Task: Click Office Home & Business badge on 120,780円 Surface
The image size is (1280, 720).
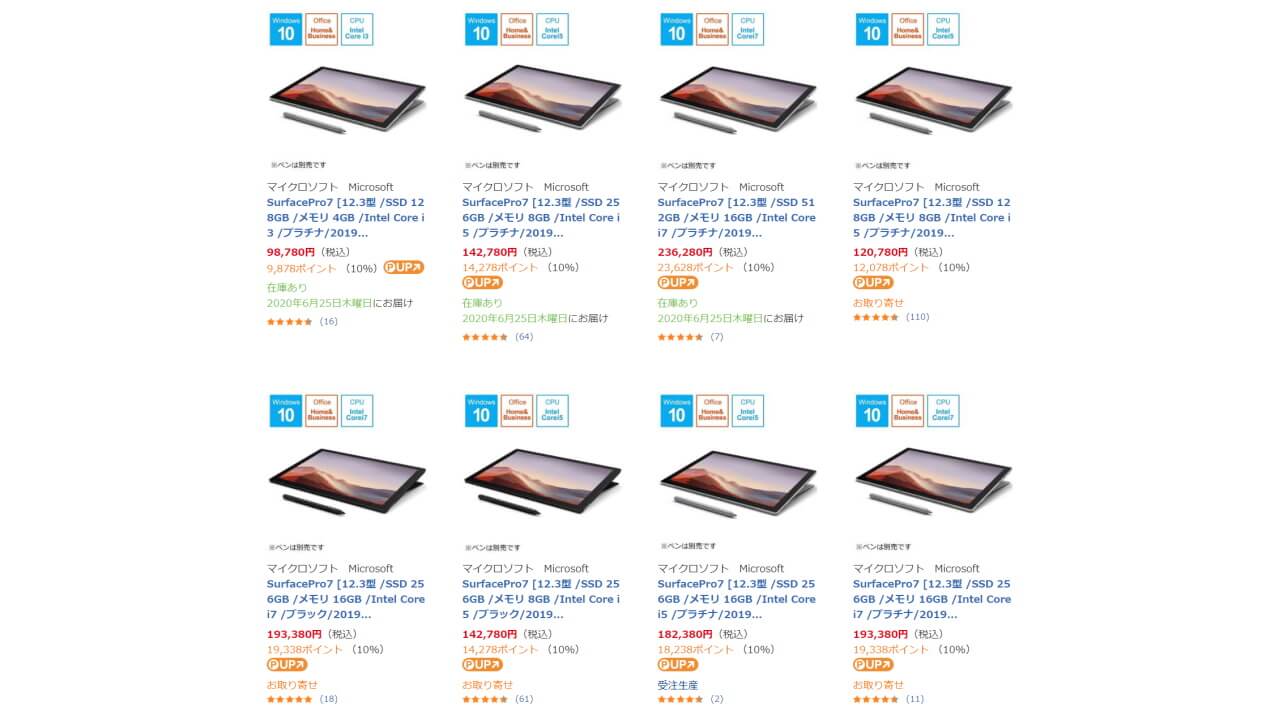Action: [908, 29]
